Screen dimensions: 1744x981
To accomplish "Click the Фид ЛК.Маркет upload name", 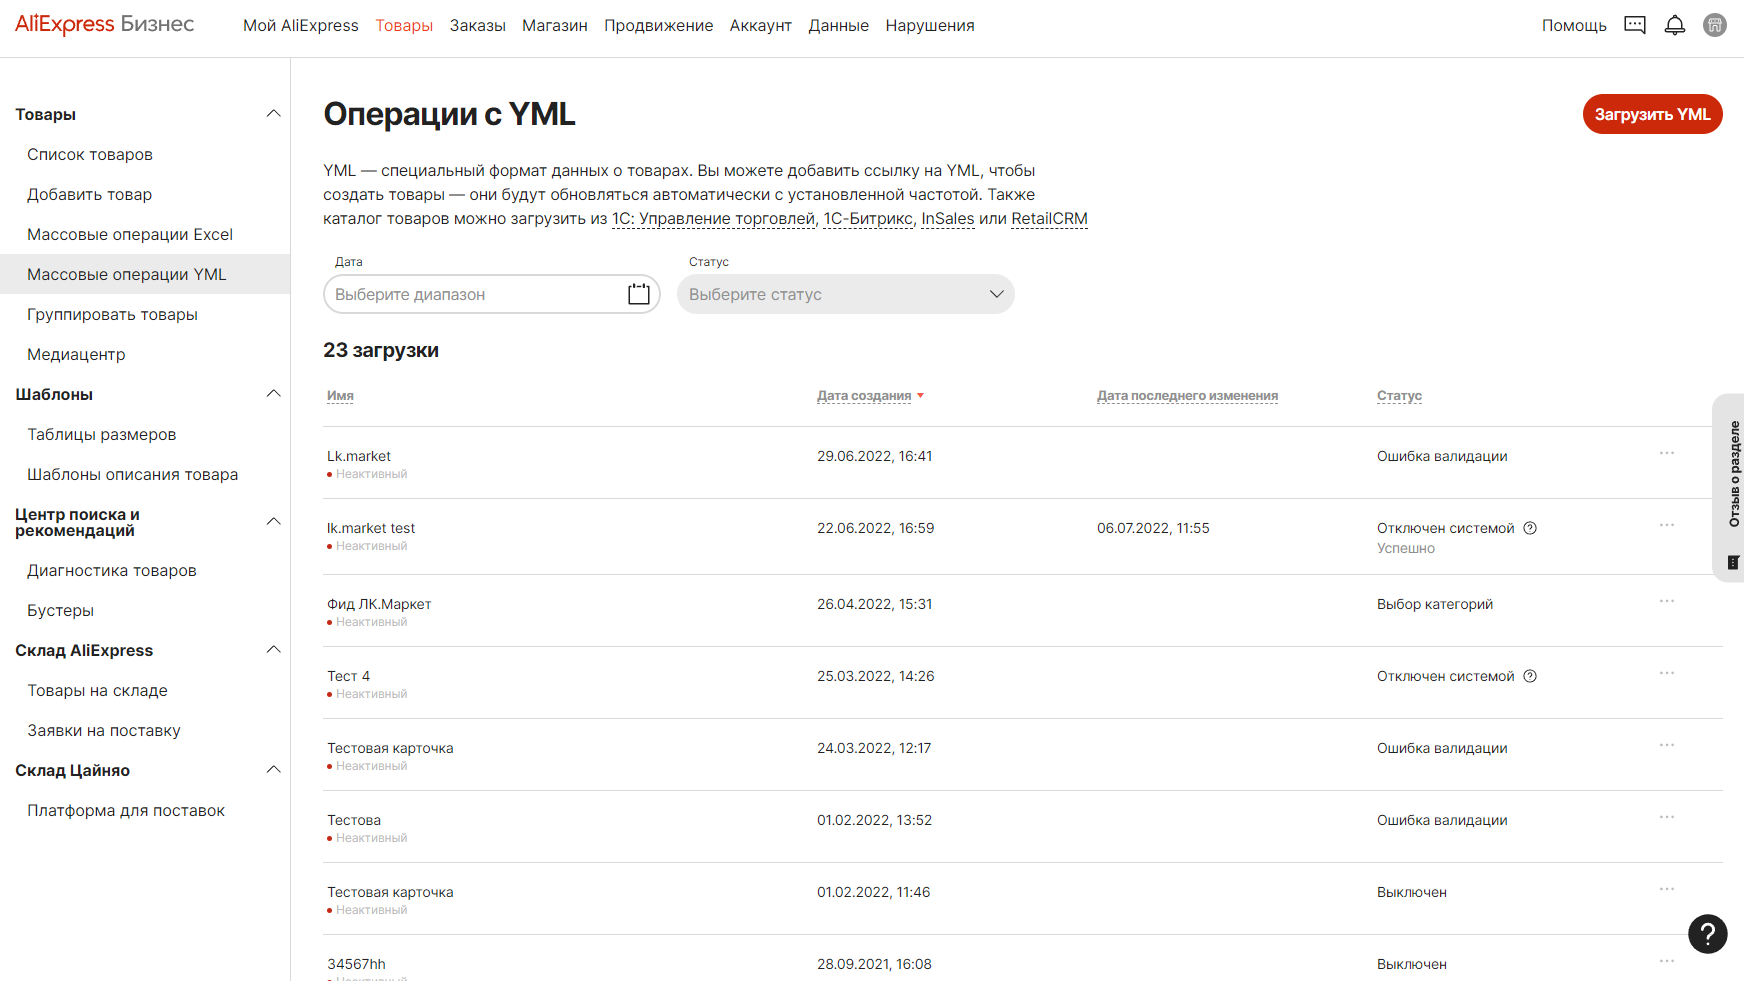I will point(379,604).
